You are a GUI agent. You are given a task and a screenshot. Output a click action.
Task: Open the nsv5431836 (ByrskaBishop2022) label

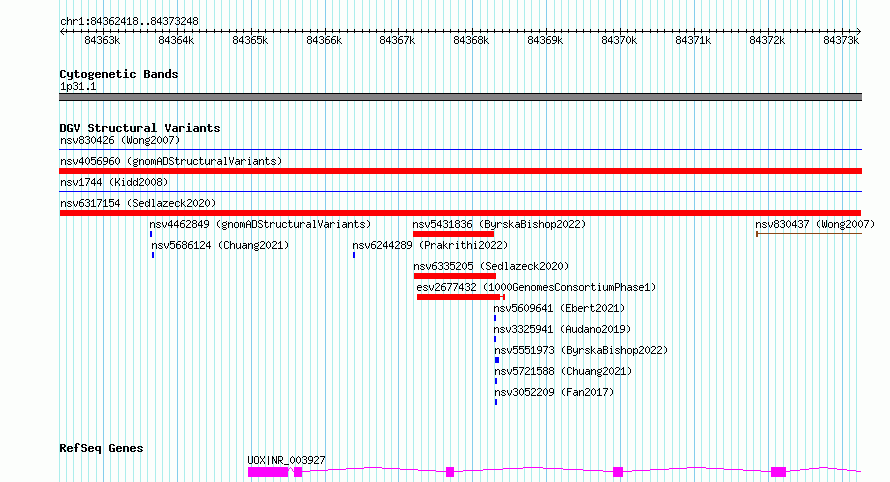(499, 224)
